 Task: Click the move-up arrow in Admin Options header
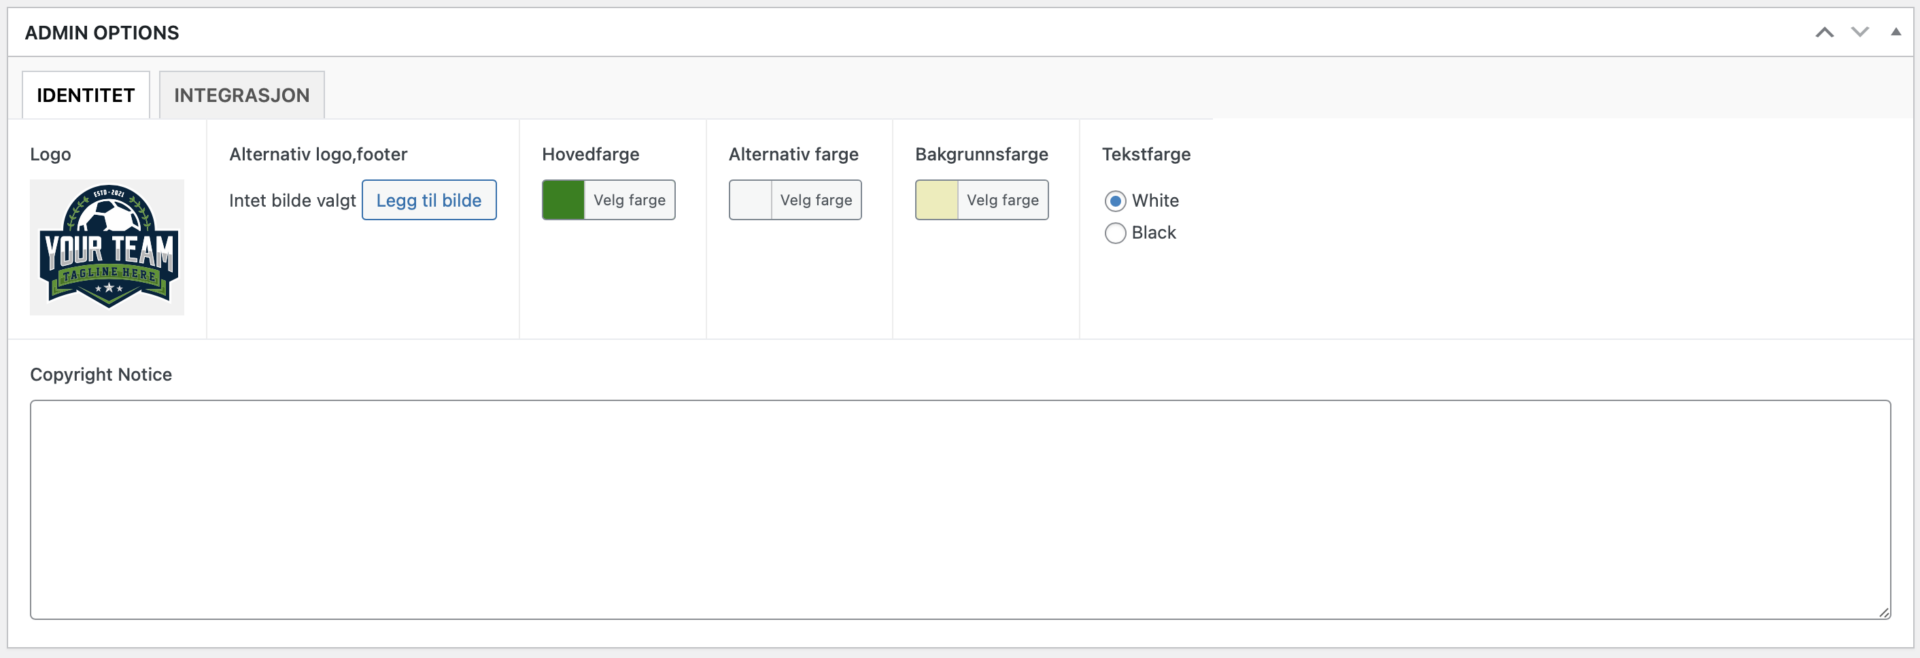[1824, 32]
